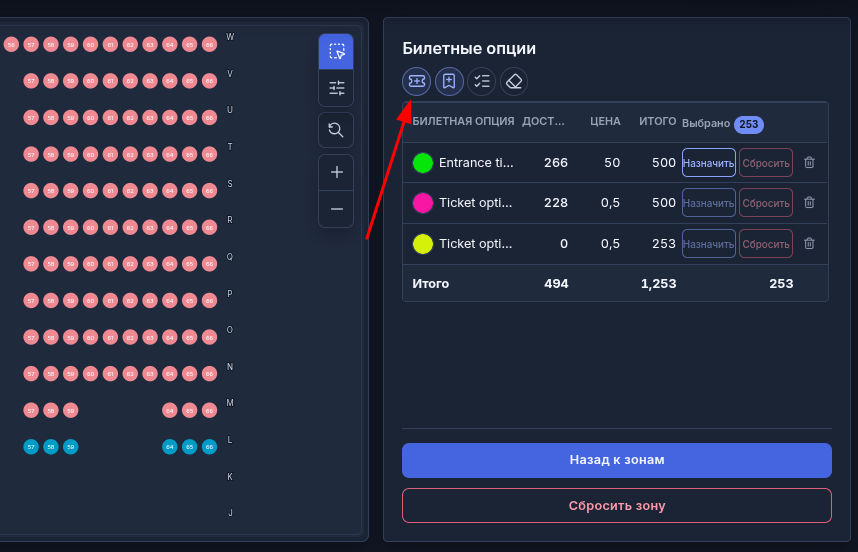Open the checklist icon button

point(482,82)
